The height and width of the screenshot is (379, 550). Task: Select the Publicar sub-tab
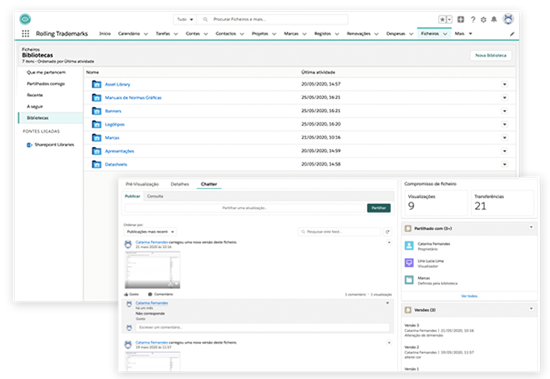tap(132, 196)
